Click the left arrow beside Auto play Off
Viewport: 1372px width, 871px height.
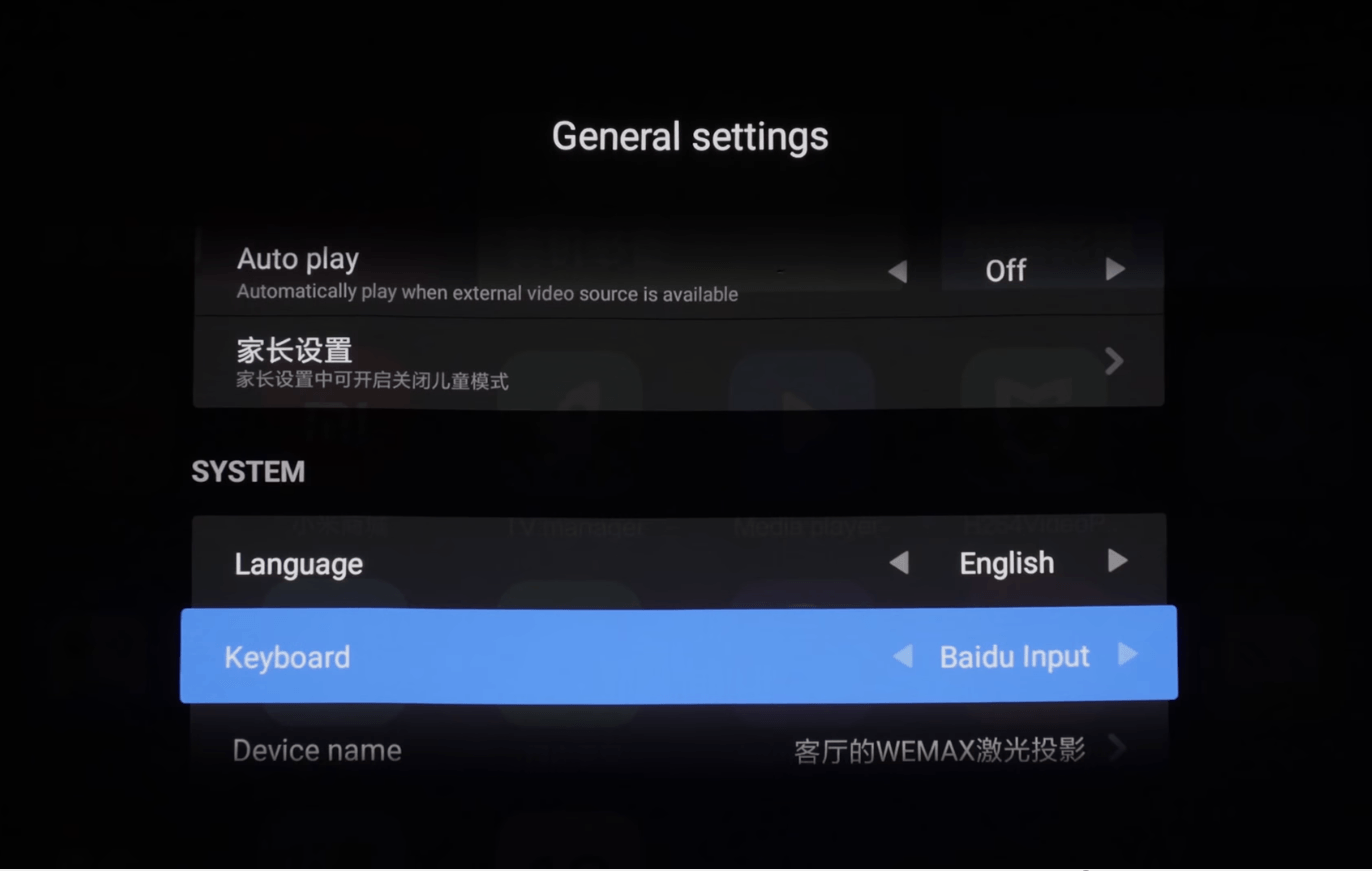[897, 271]
